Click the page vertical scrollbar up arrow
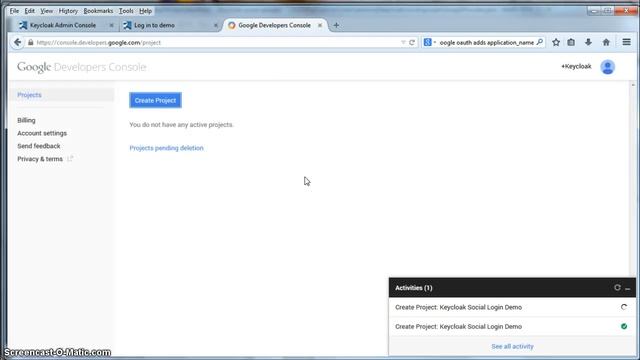 (x=633, y=85)
